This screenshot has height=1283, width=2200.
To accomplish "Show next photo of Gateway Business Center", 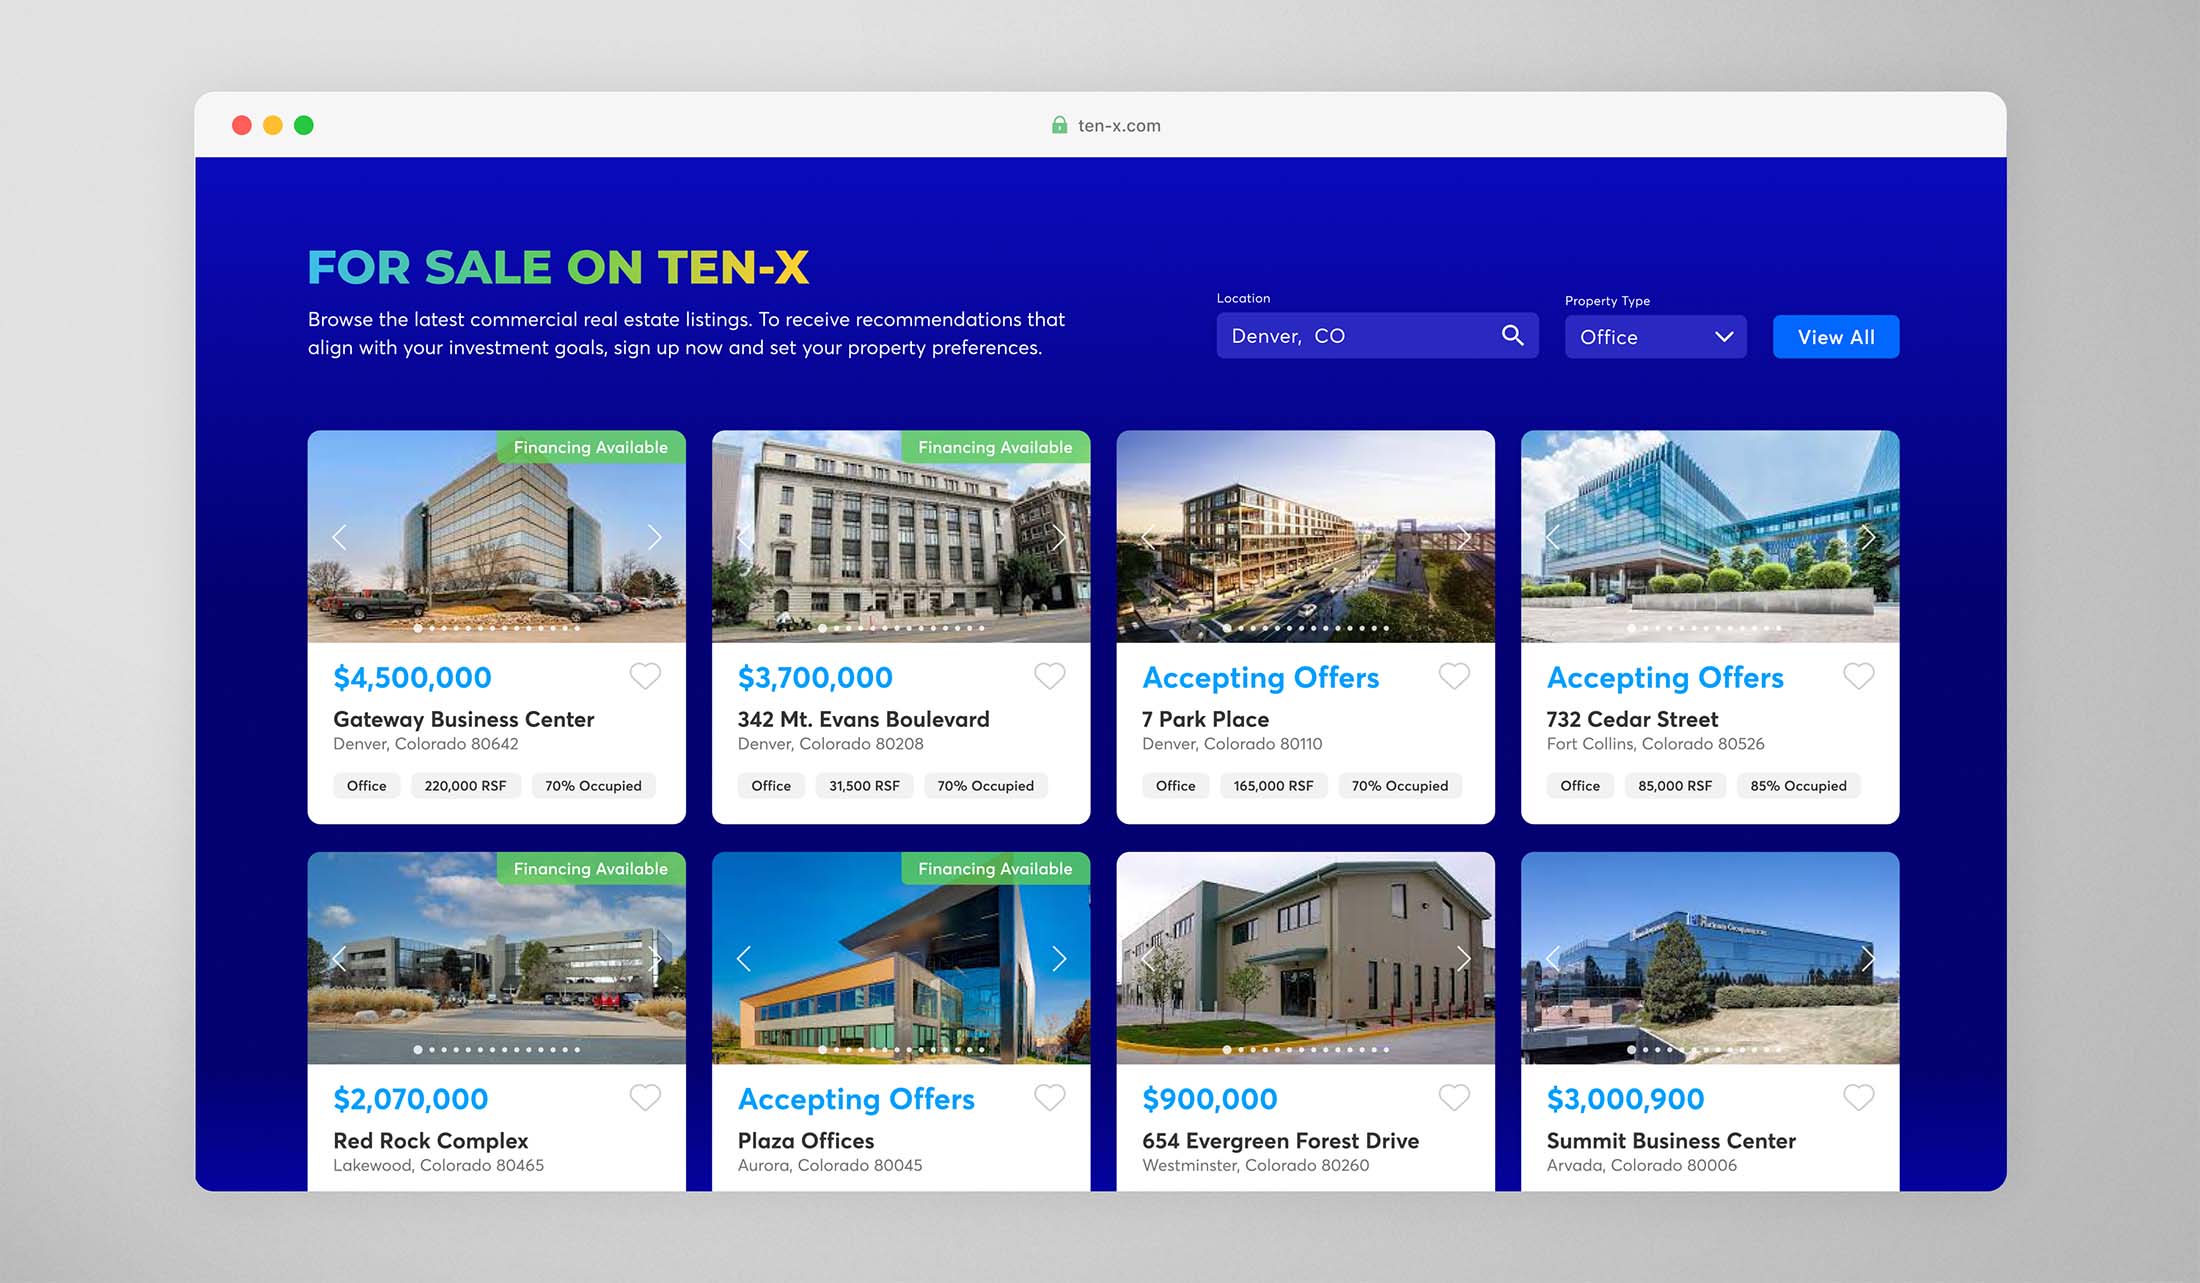I will point(654,537).
